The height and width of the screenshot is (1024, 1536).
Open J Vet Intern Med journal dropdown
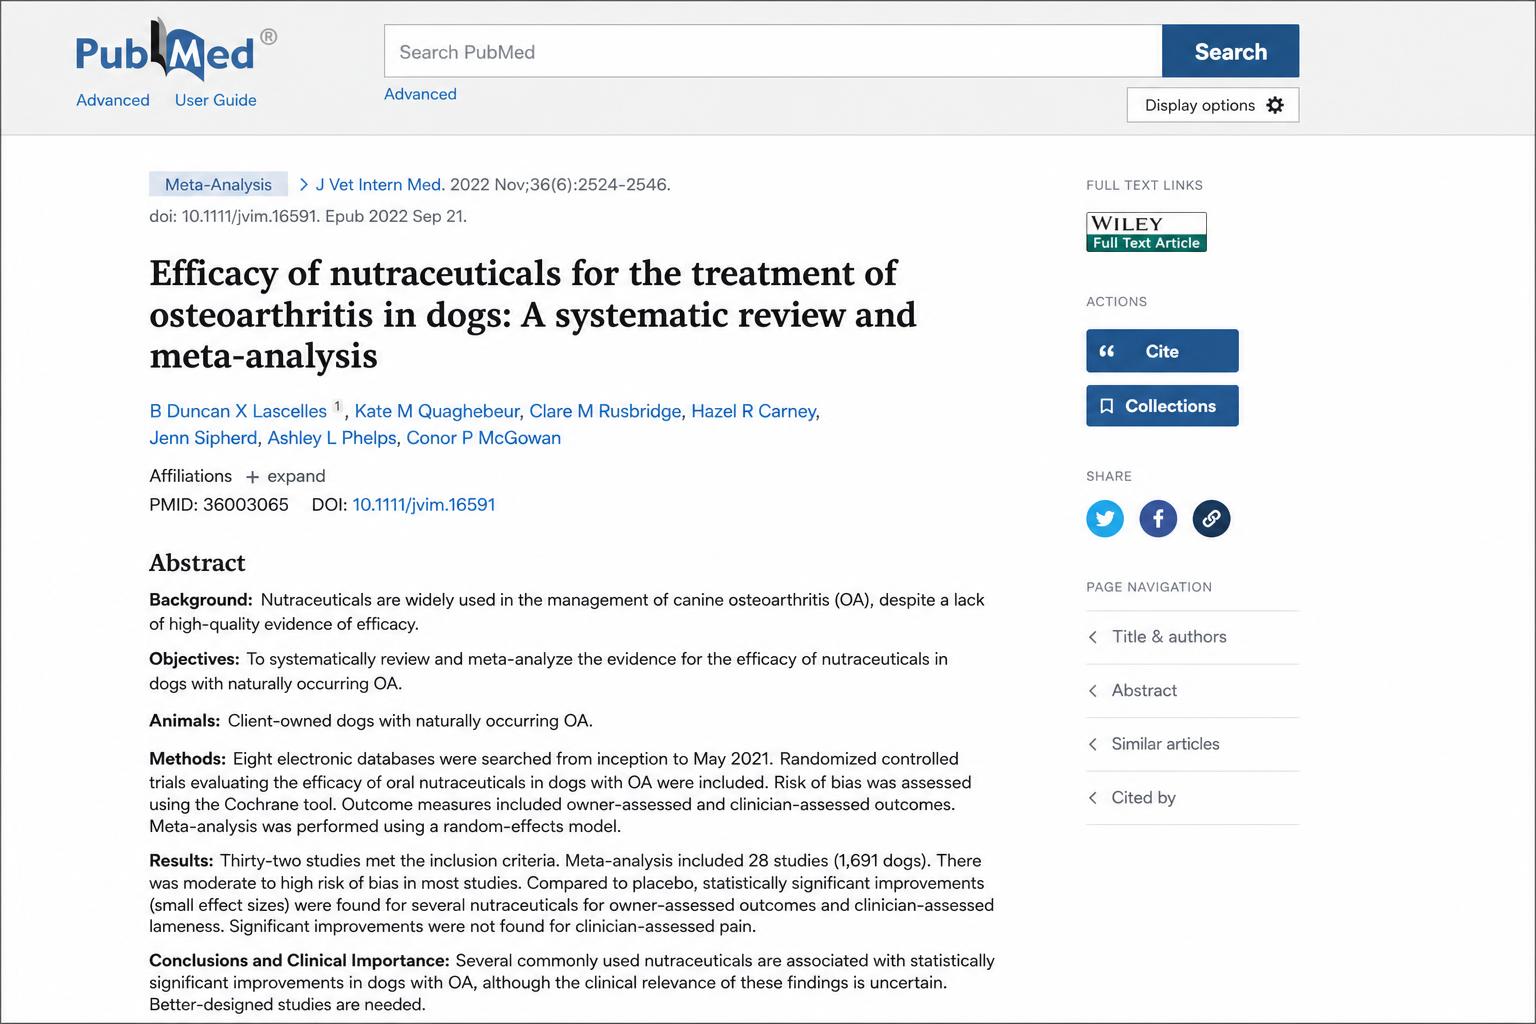click(x=371, y=184)
